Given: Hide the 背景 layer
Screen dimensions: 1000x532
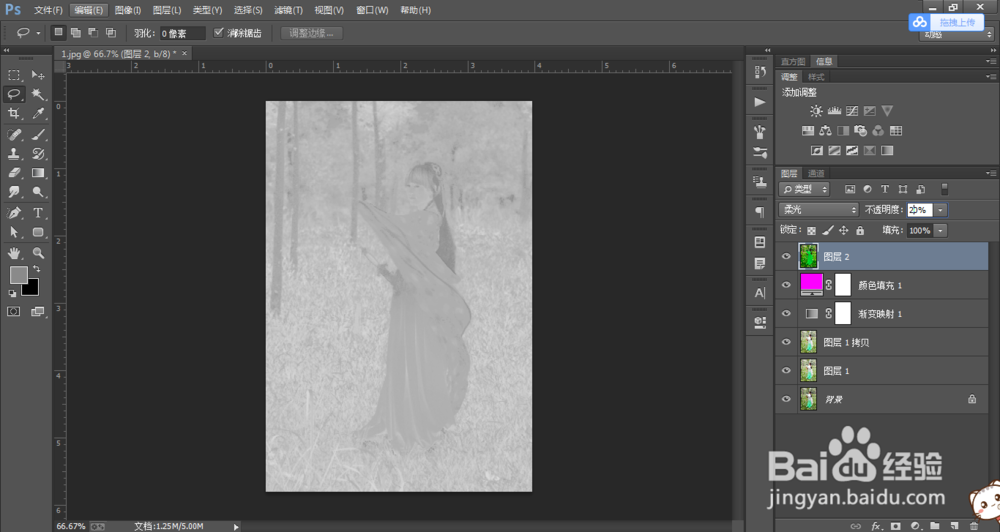Looking at the screenshot, I should [786, 399].
